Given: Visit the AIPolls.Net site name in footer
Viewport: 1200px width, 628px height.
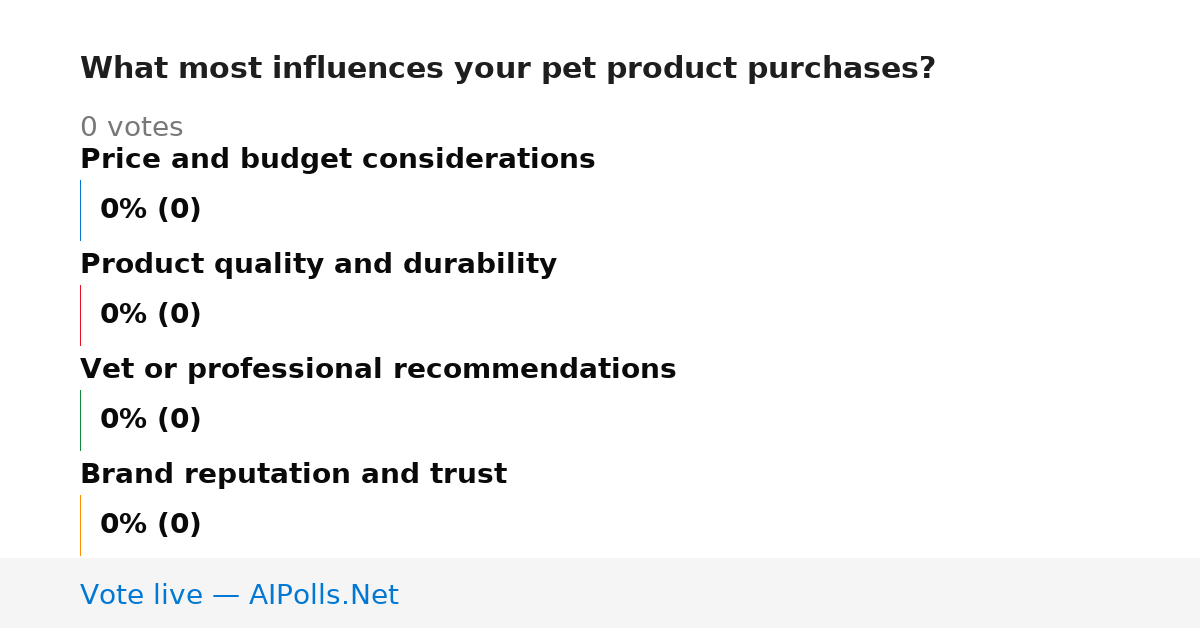Looking at the screenshot, I should [x=323, y=596].
